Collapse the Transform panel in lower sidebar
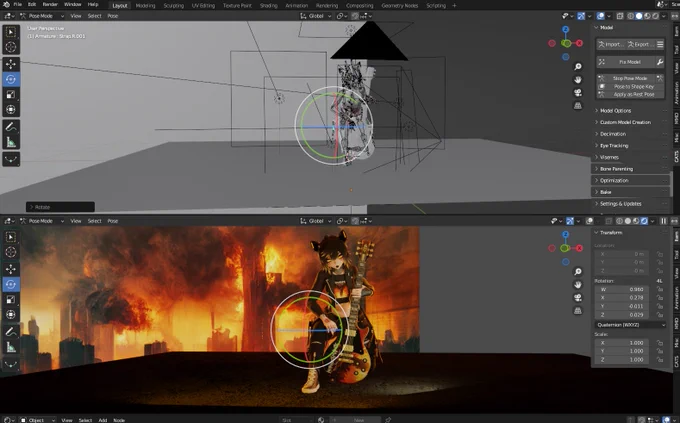680x423 pixels. (x=611, y=233)
